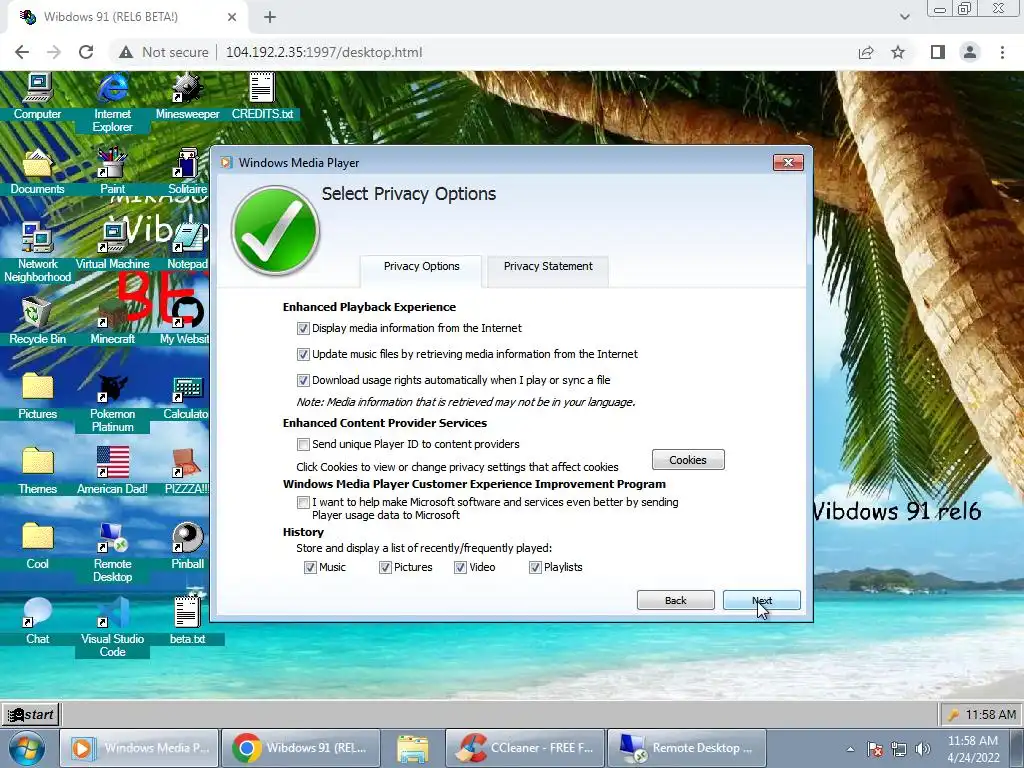Image resolution: width=1024 pixels, height=768 pixels.
Task: Bookmark this page with the star
Action: pyautogui.click(x=898, y=52)
